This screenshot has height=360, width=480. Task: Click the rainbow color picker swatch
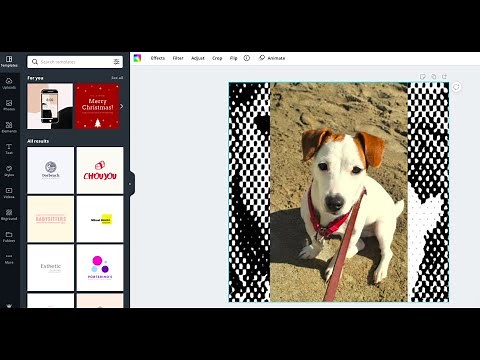click(x=137, y=58)
